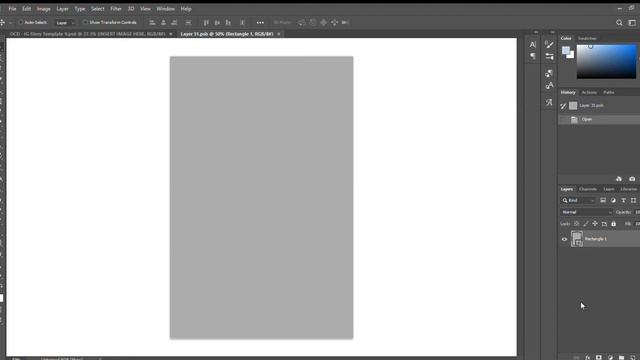Open the Help menu
Image resolution: width=640 pixels, height=360 pixels.
(x=186, y=9)
